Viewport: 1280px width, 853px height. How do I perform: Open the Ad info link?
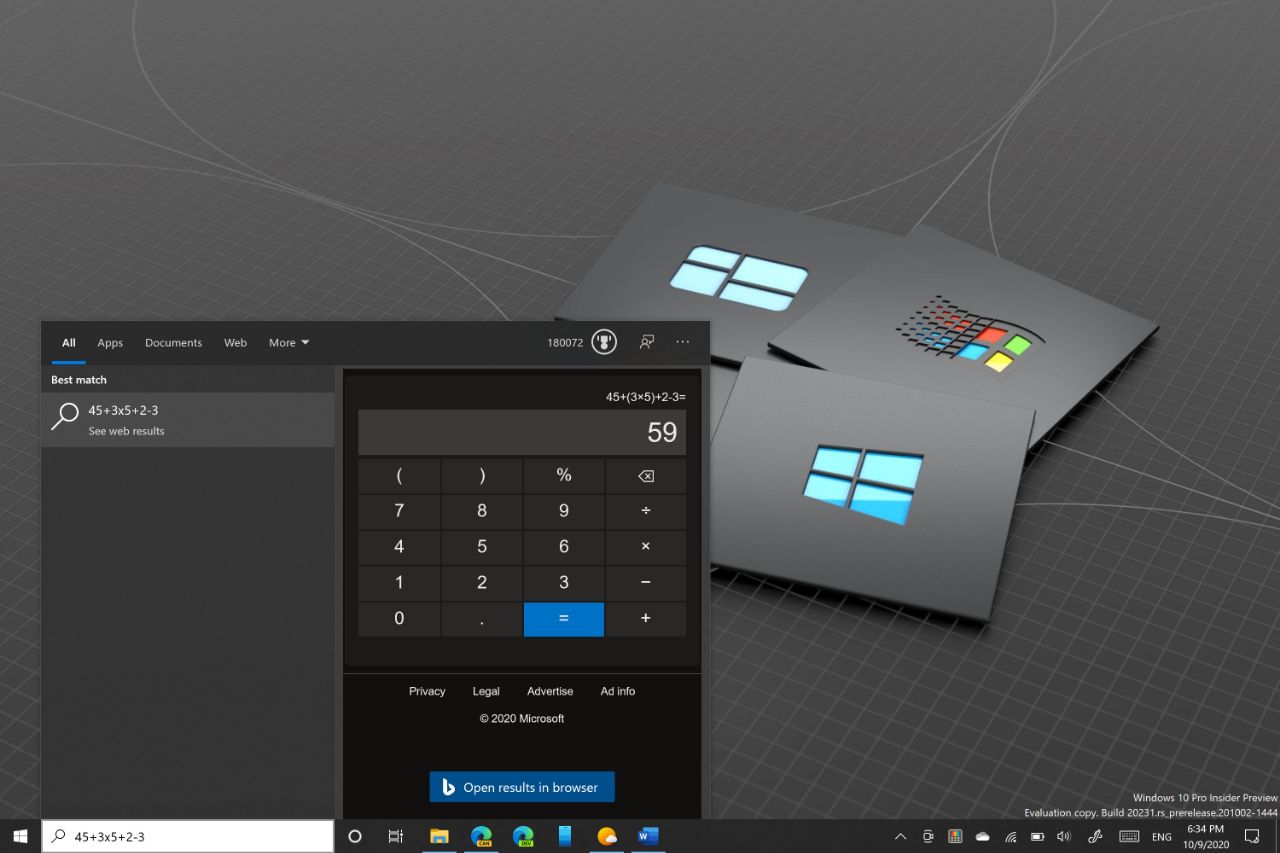(618, 691)
